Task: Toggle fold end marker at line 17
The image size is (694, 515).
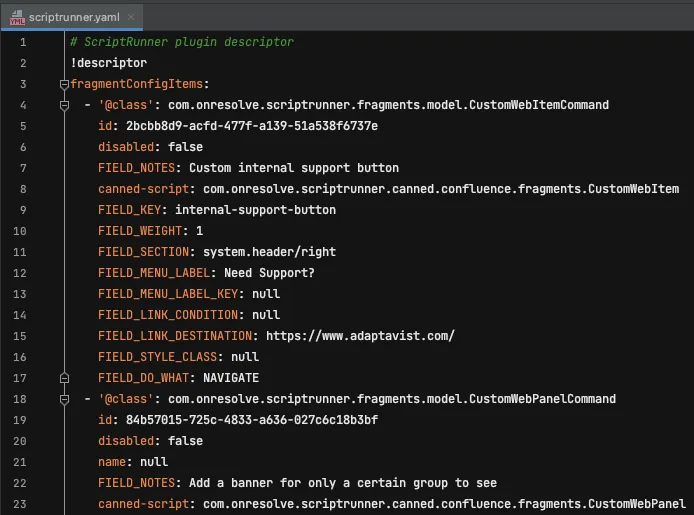Action: [x=64, y=378]
